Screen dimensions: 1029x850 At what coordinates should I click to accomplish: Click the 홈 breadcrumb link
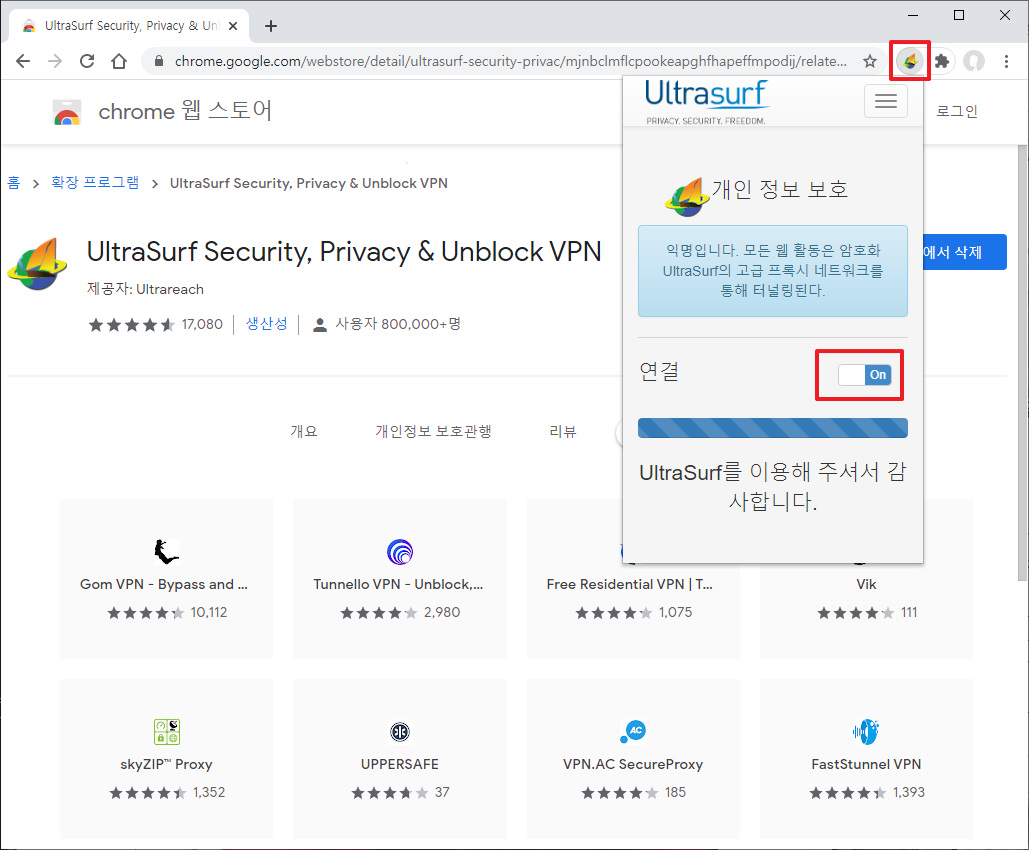point(14,182)
